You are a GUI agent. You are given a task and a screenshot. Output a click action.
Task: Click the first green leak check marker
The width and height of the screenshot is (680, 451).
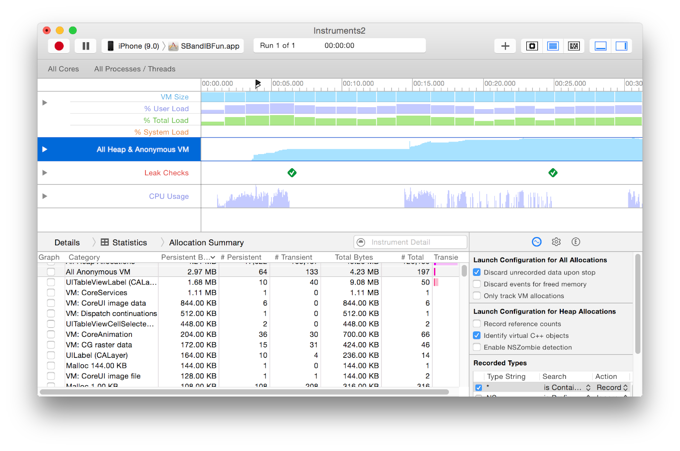pyautogui.click(x=292, y=173)
